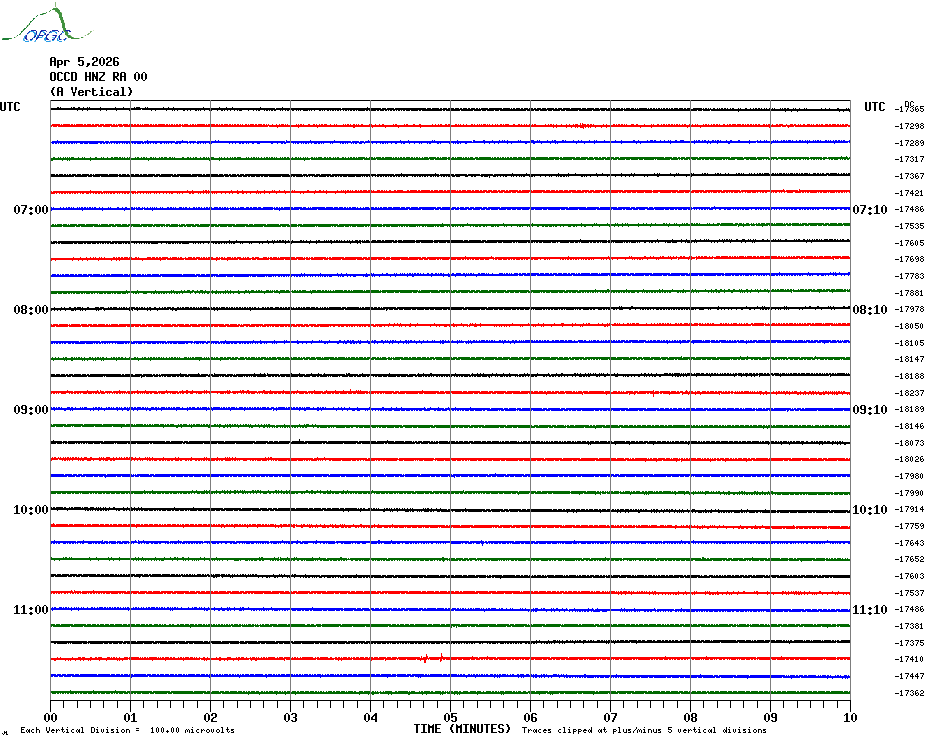Click the Each Vertical Division scale note
This screenshot has height=744, width=930.
click(127, 730)
